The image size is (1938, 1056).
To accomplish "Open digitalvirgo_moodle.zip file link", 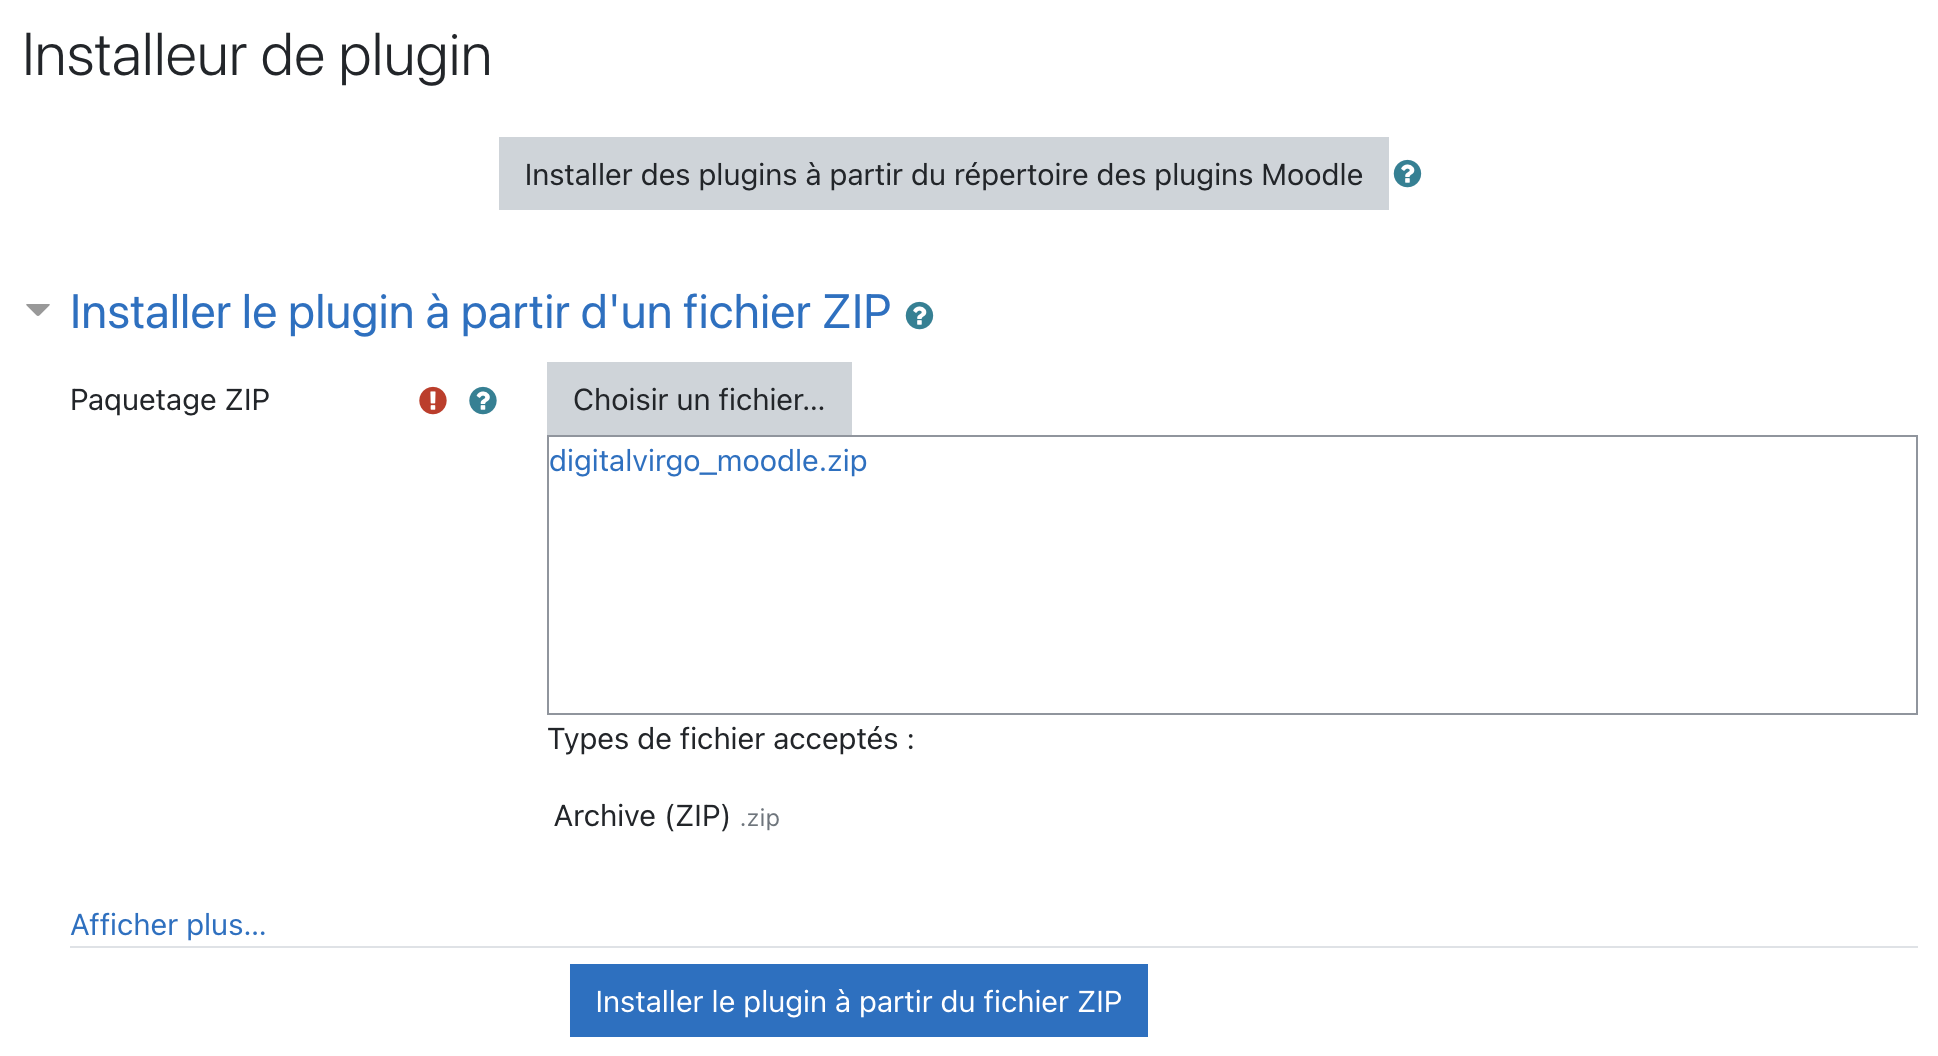I will click(708, 461).
